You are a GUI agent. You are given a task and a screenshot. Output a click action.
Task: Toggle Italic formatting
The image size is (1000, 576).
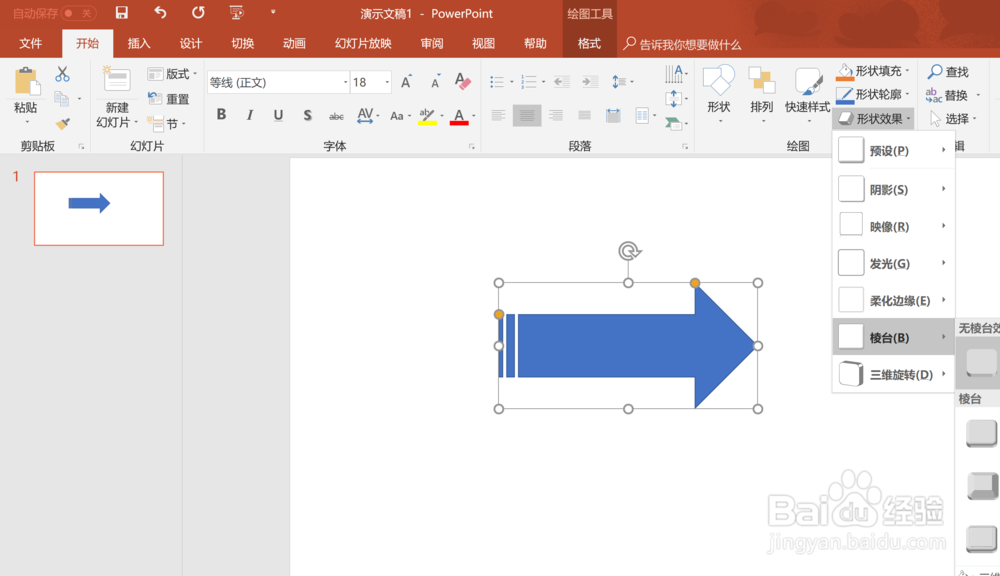[x=250, y=115]
